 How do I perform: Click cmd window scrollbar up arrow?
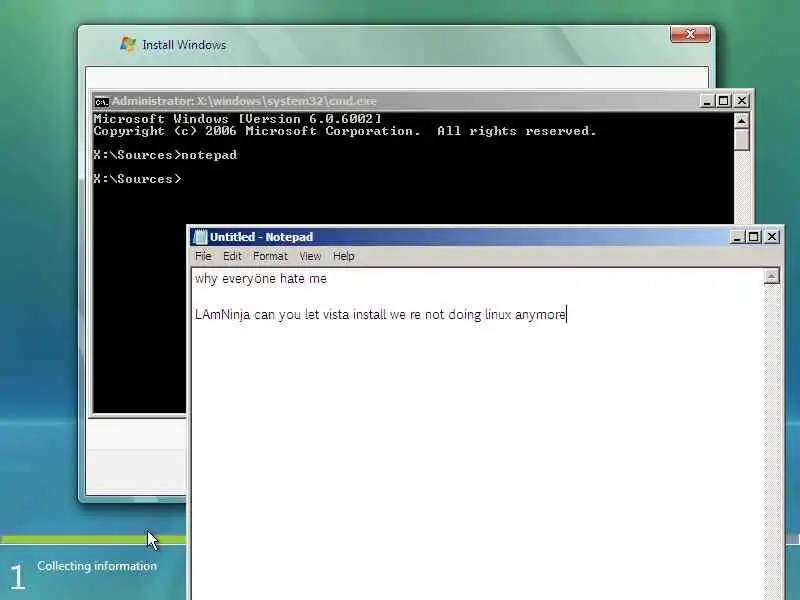click(x=741, y=121)
